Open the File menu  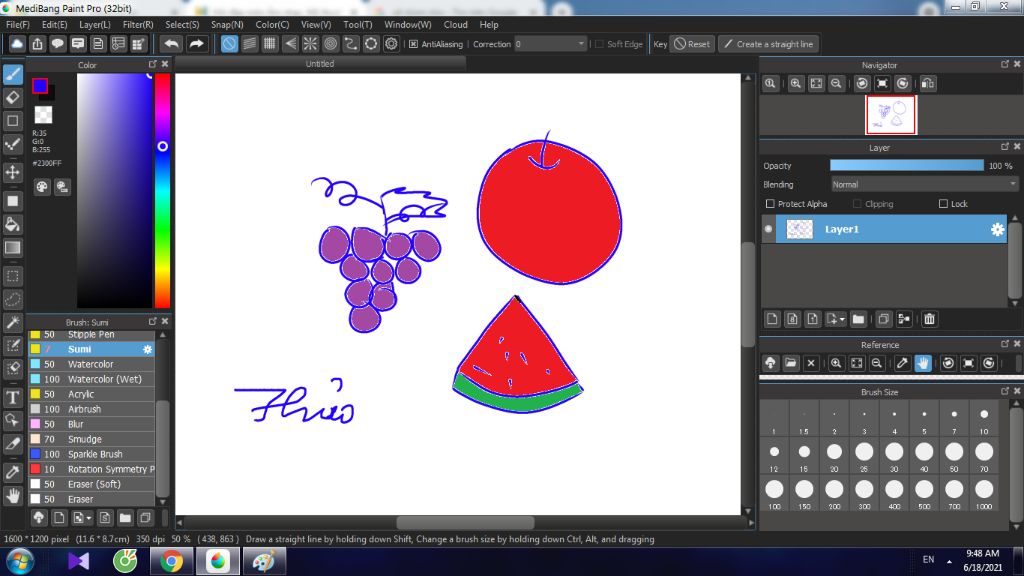[x=18, y=24]
